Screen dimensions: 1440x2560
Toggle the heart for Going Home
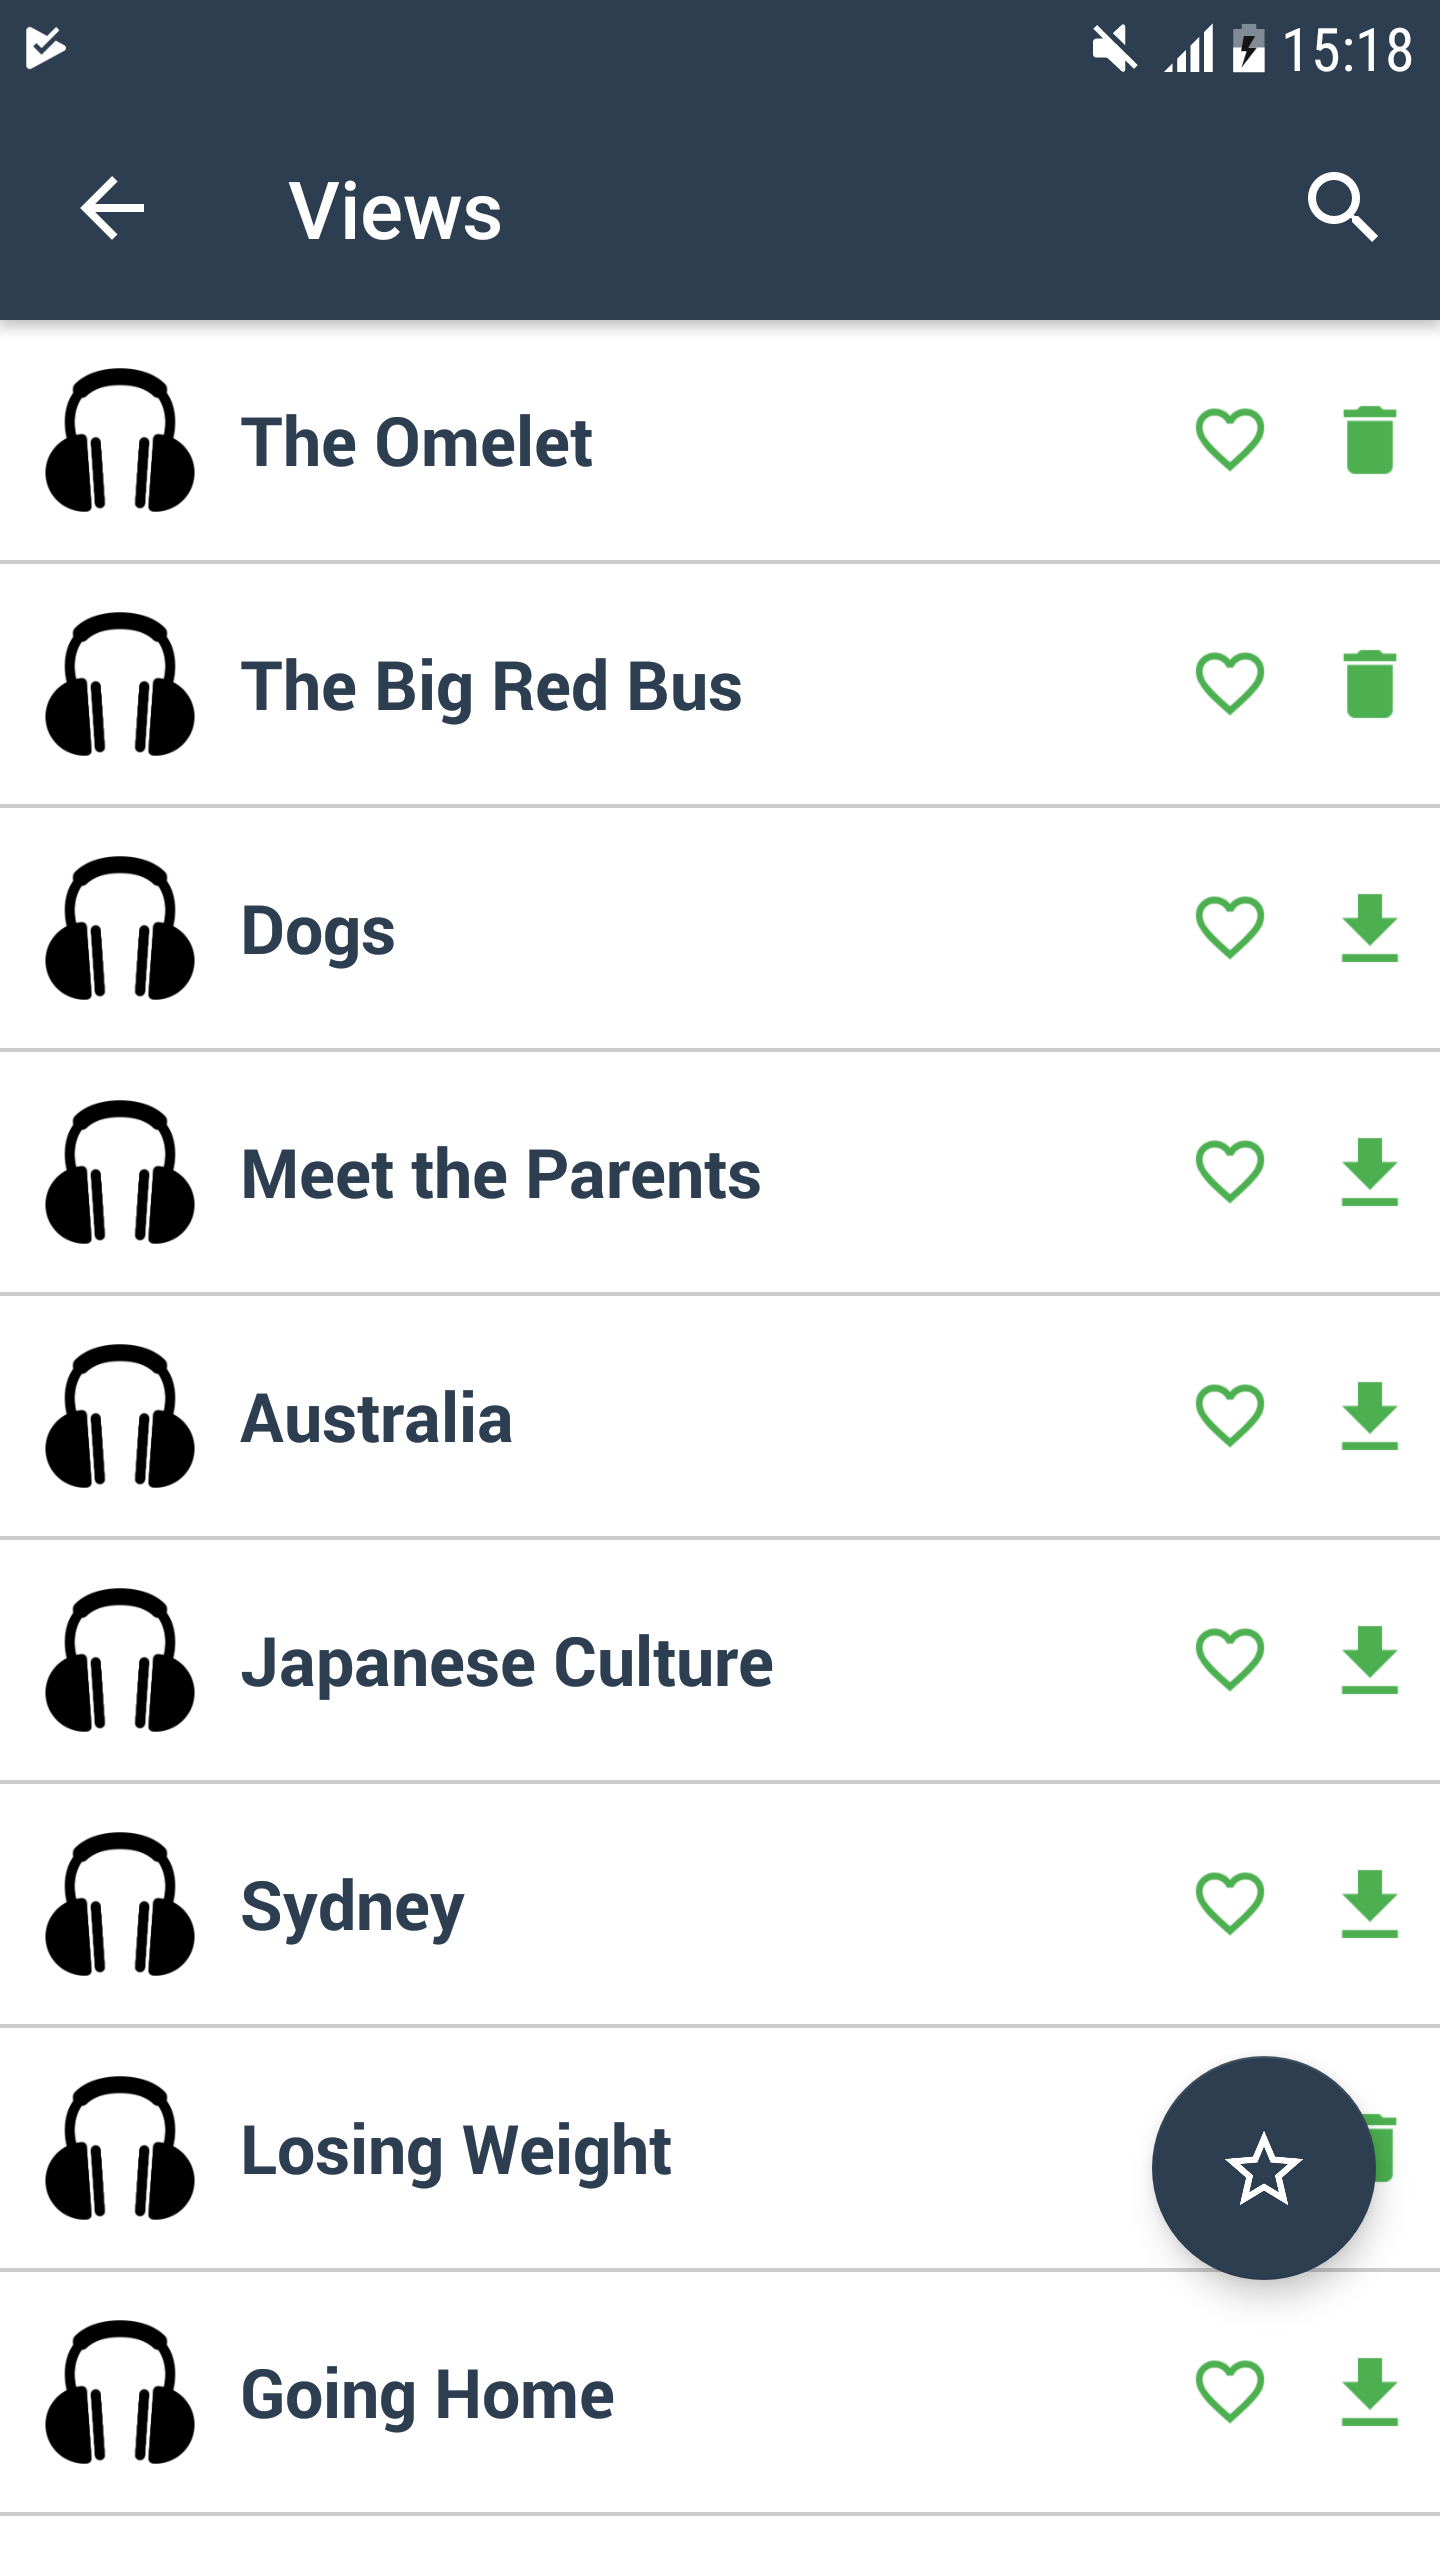pos(1229,2392)
